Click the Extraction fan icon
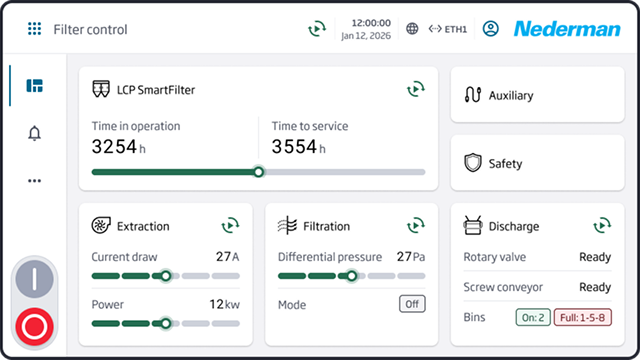The height and width of the screenshot is (360, 640). pos(101,225)
